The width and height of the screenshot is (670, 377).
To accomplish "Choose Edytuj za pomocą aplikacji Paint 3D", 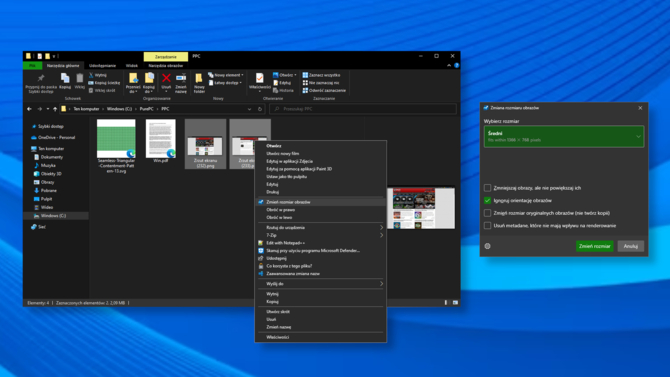I will [320, 169].
